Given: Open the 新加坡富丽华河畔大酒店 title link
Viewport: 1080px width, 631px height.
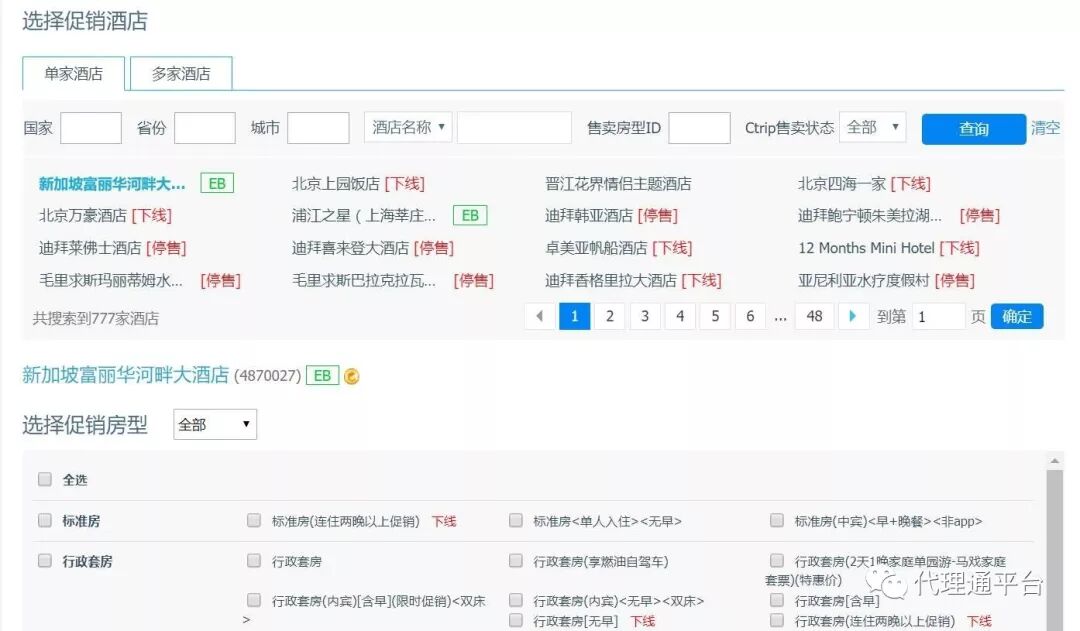Looking at the screenshot, I should [x=125, y=375].
